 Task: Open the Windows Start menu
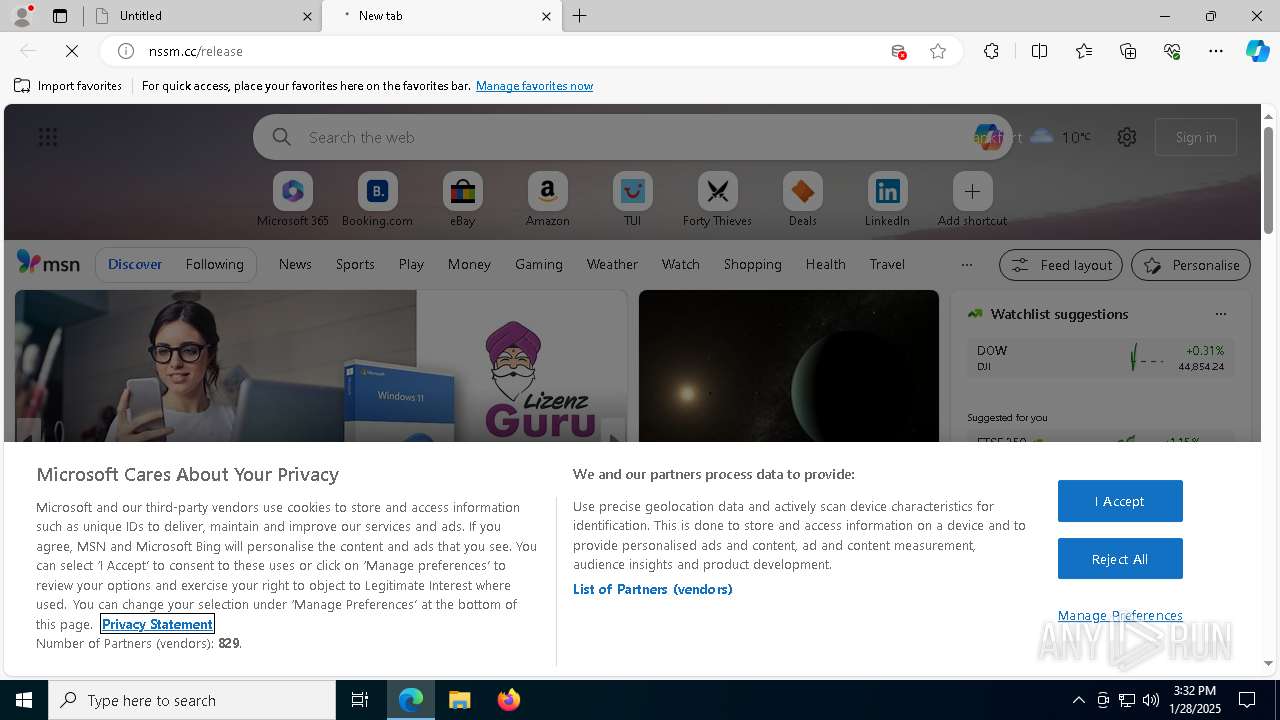pyautogui.click(x=24, y=700)
